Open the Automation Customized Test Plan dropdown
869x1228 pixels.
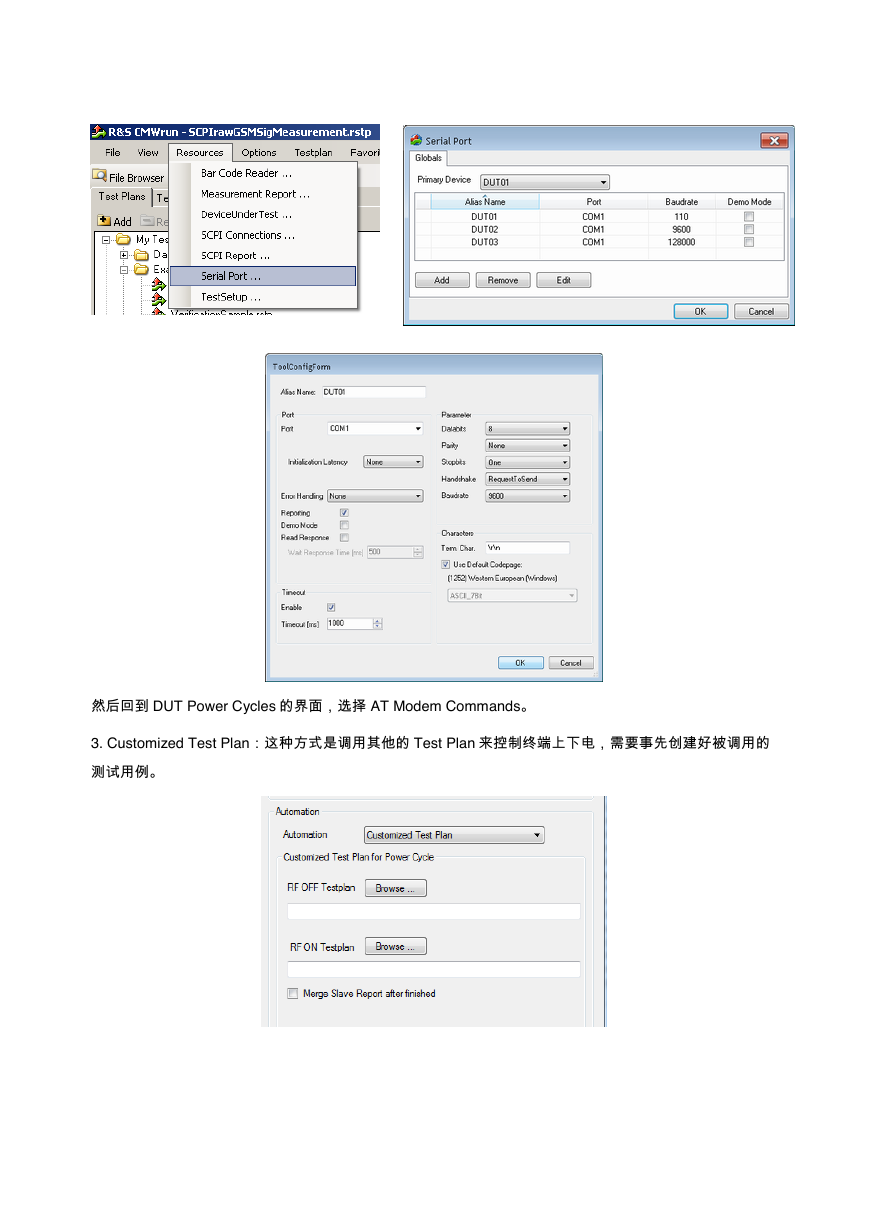click(x=454, y=835)
